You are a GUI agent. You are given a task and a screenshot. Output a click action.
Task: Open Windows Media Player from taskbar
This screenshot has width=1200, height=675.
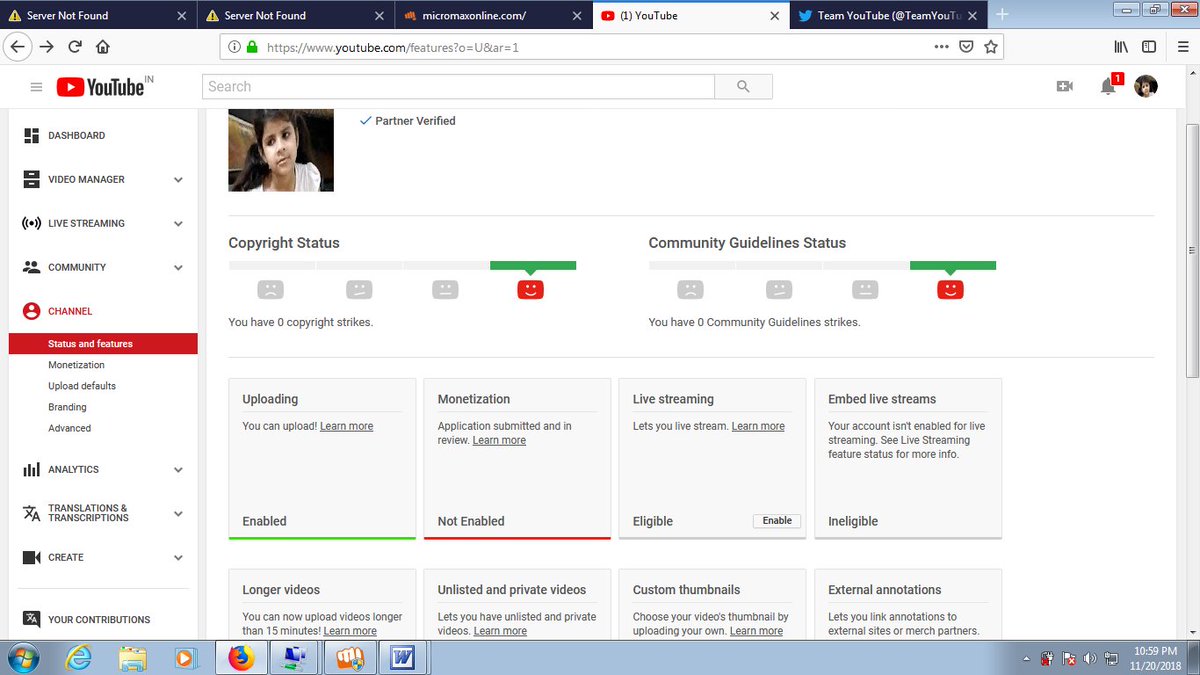(184, 658)
